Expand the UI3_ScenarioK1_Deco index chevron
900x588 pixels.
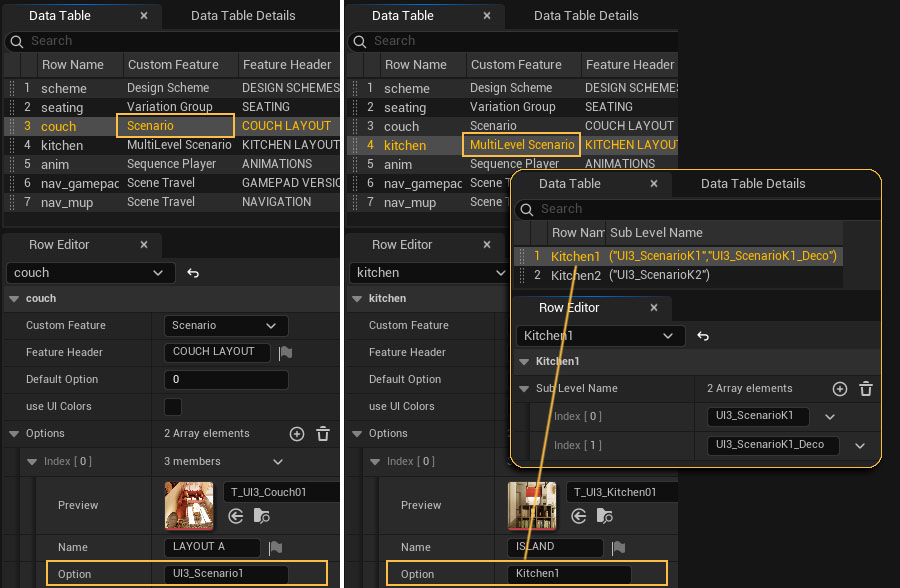[x=860, y=445]
